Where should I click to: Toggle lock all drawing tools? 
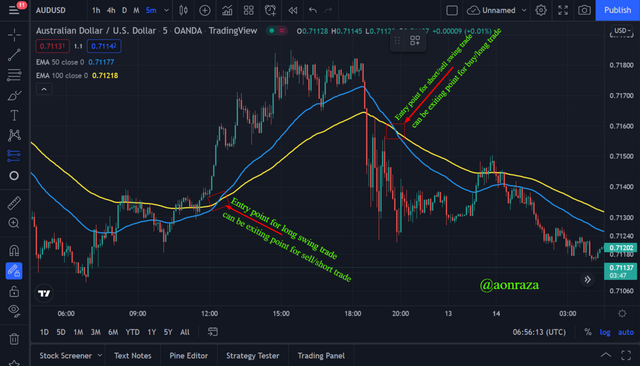pyautogui.click(x=14, y=291)
